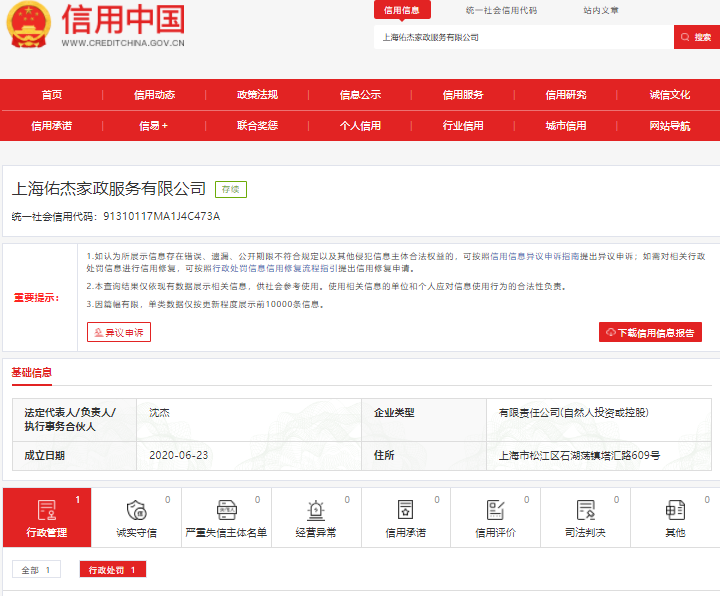Screen dimensions: 720x596
Task: Download the credit report via 下载信用信息报告
Action: tap(650, 332)
